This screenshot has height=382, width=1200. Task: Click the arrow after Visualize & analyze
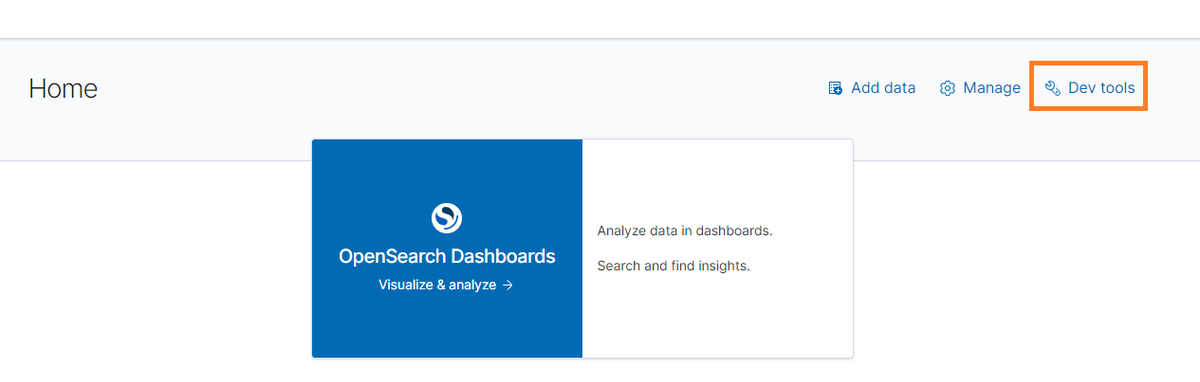pos(508,285)
